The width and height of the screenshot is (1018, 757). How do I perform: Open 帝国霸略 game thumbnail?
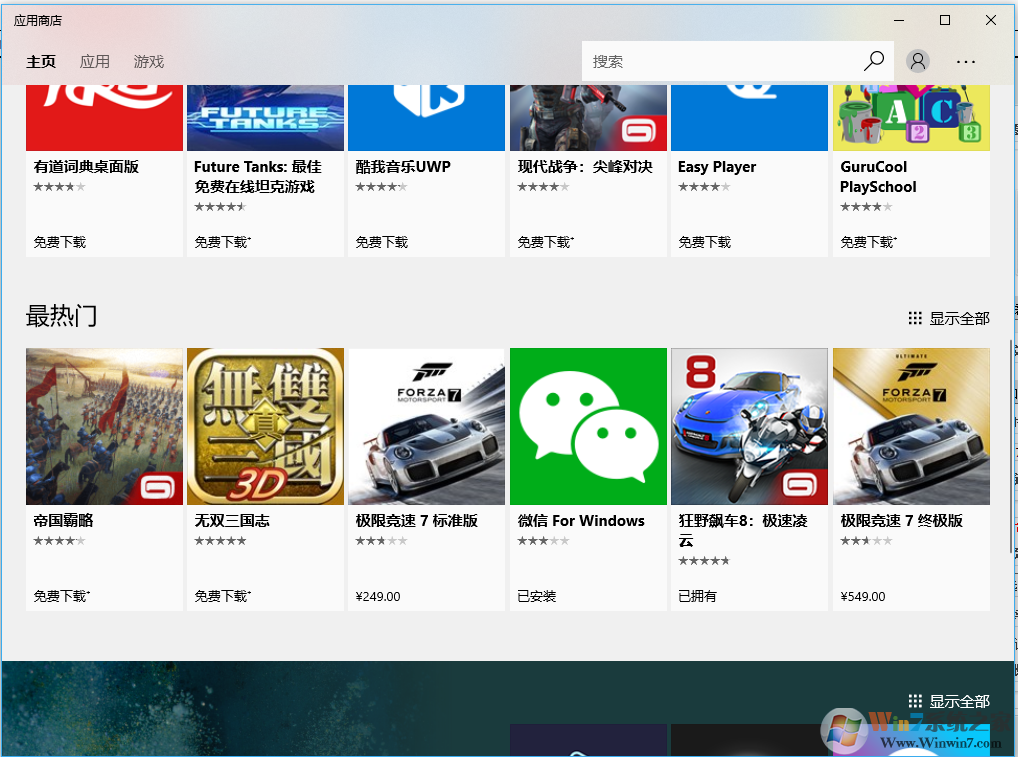pos(105,427)
